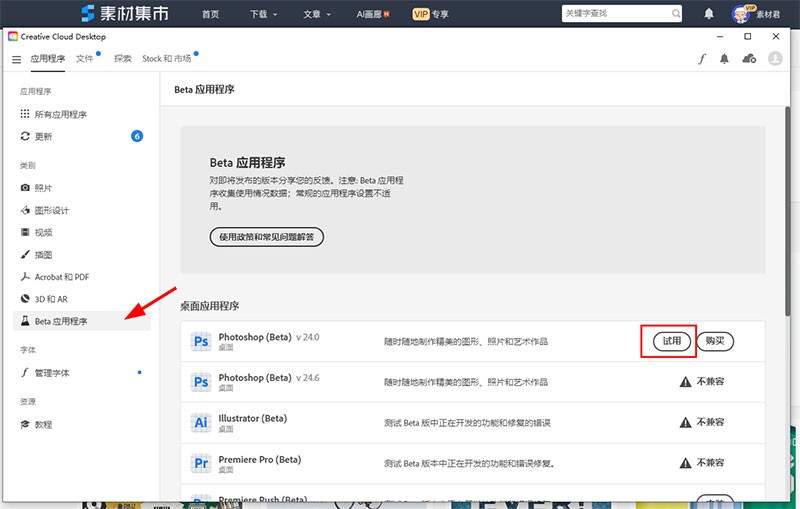Click the flask icon beside Beta 应用程序
The height and width of the screenshot is (509, 800).
(x=25, y=320)
